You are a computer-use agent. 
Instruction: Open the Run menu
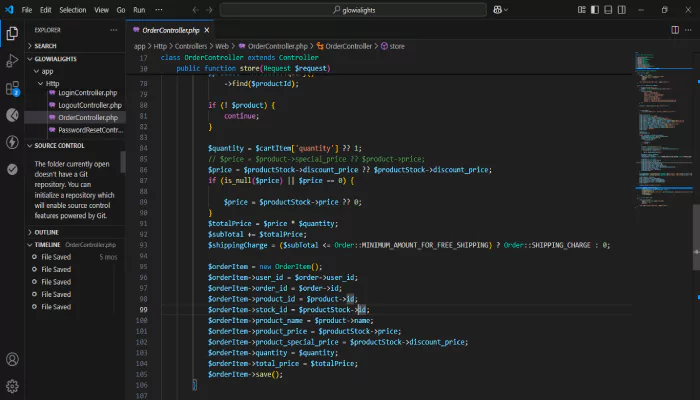pos(139,10)
